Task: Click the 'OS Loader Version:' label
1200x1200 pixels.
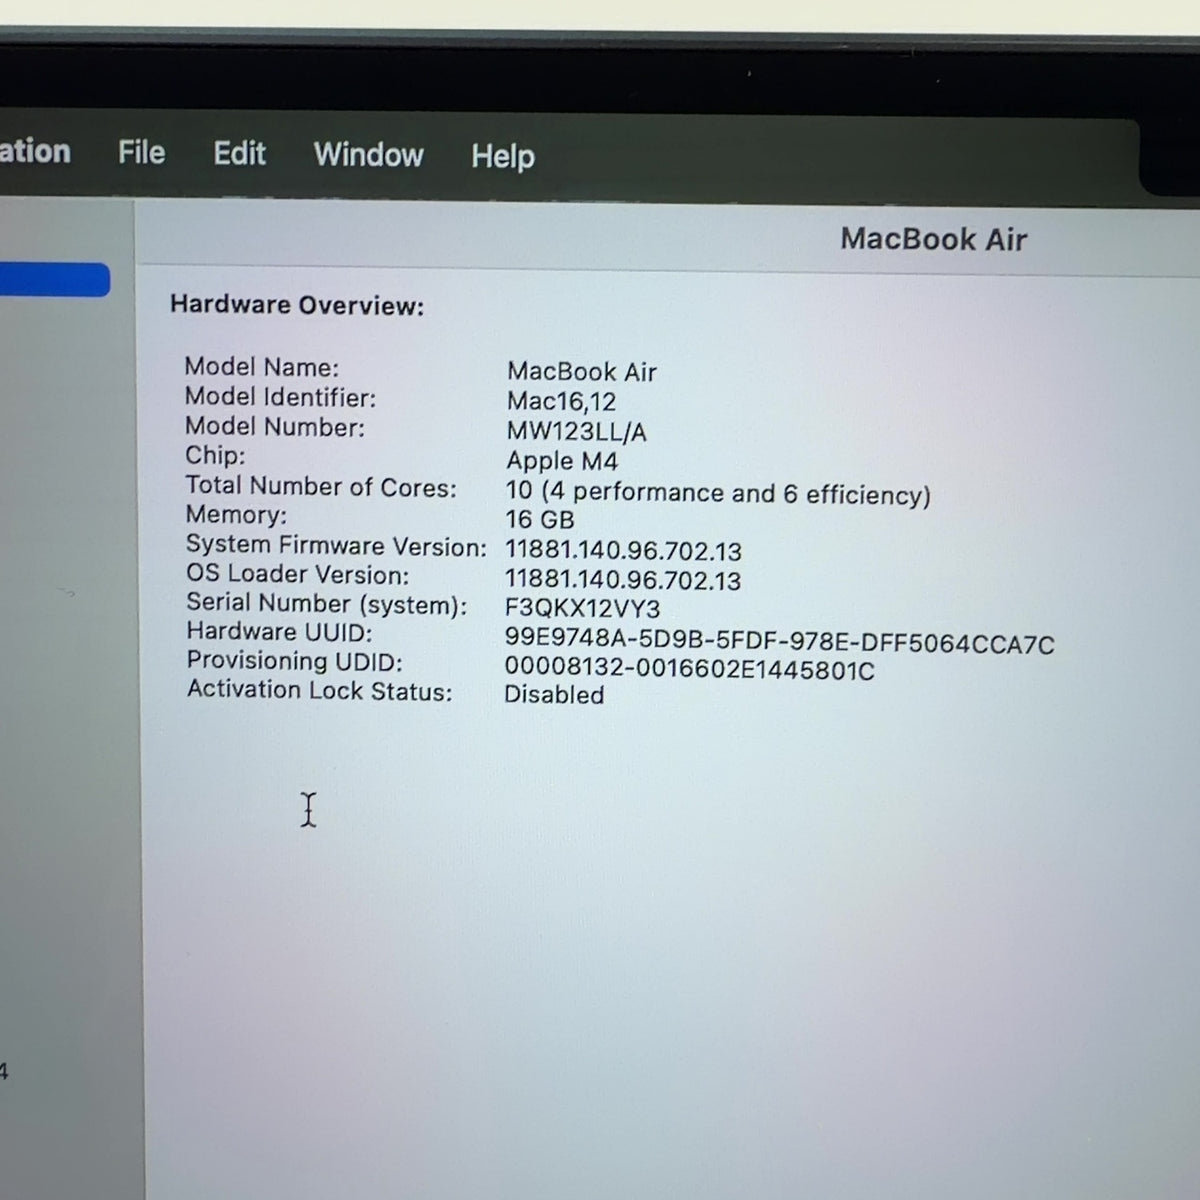Action: point(298,575)
